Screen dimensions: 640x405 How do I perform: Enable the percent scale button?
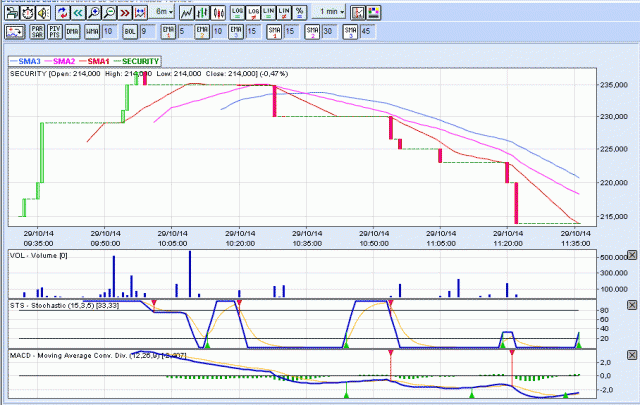(x=299, y=12)
